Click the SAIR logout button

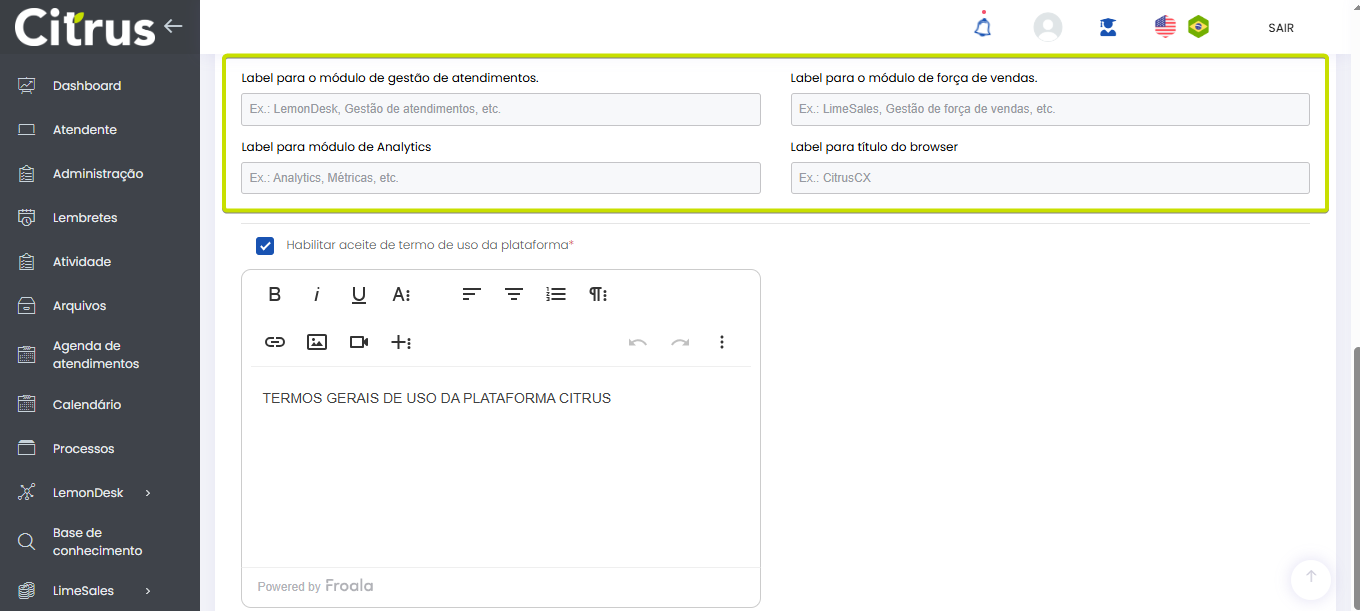(x=1281, y=28)
